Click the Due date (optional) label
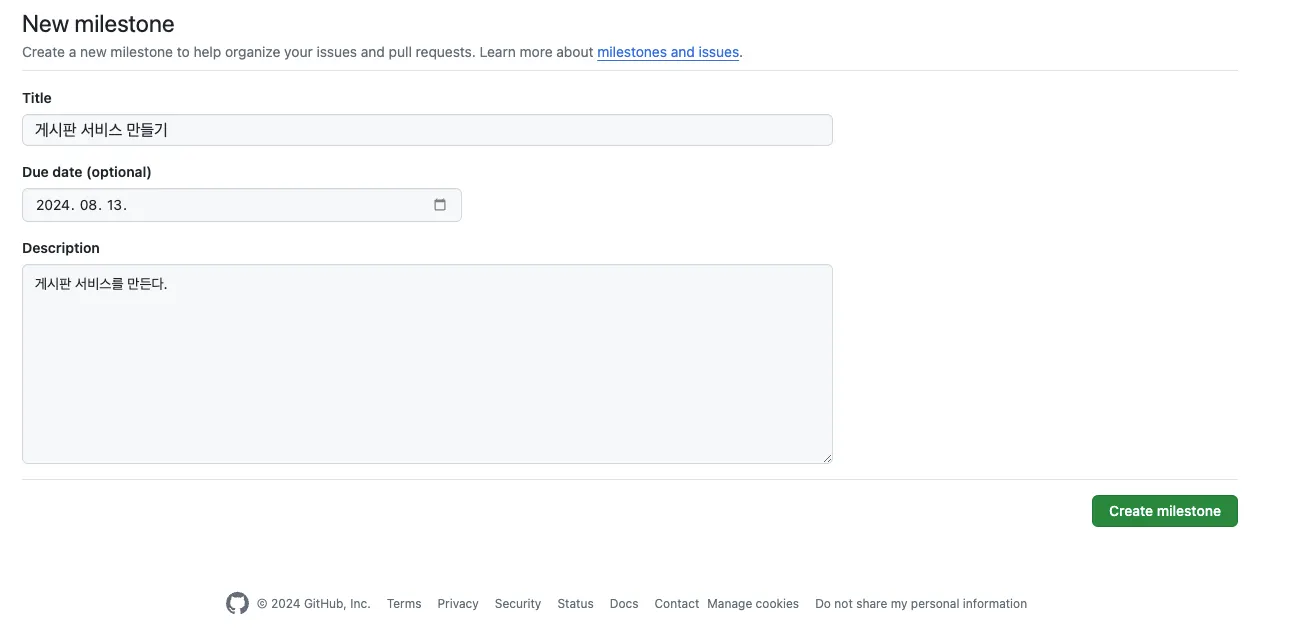Screen dimensions: 1289x642 87,172
